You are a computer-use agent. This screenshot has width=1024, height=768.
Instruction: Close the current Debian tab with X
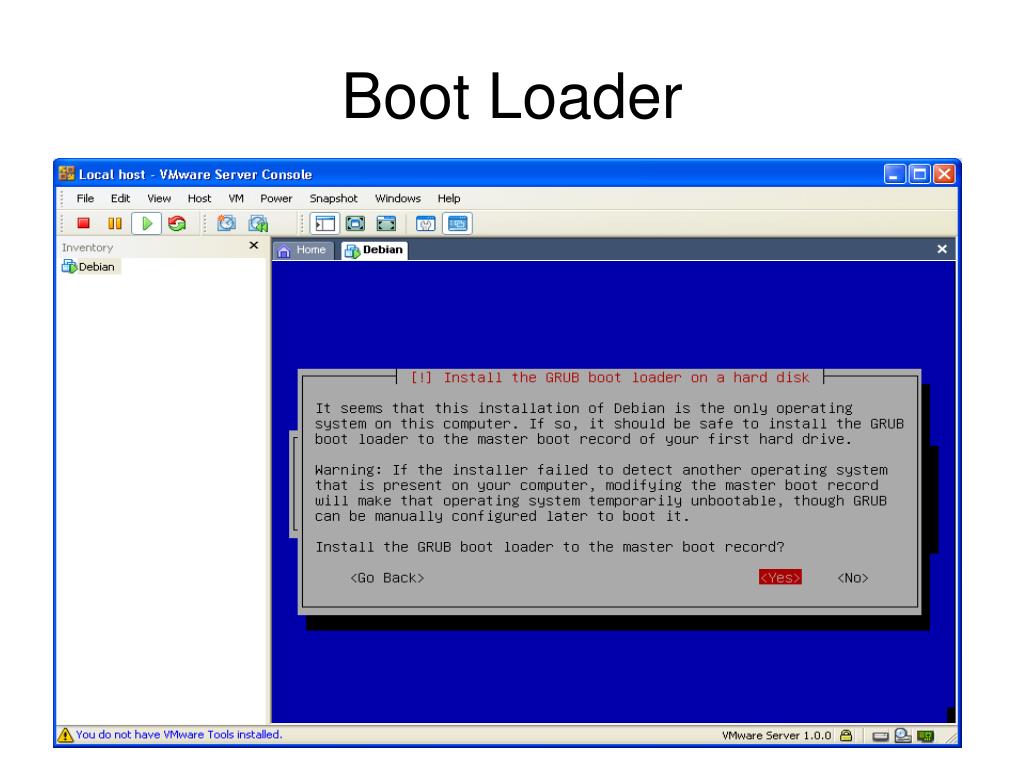click(942, 249)
